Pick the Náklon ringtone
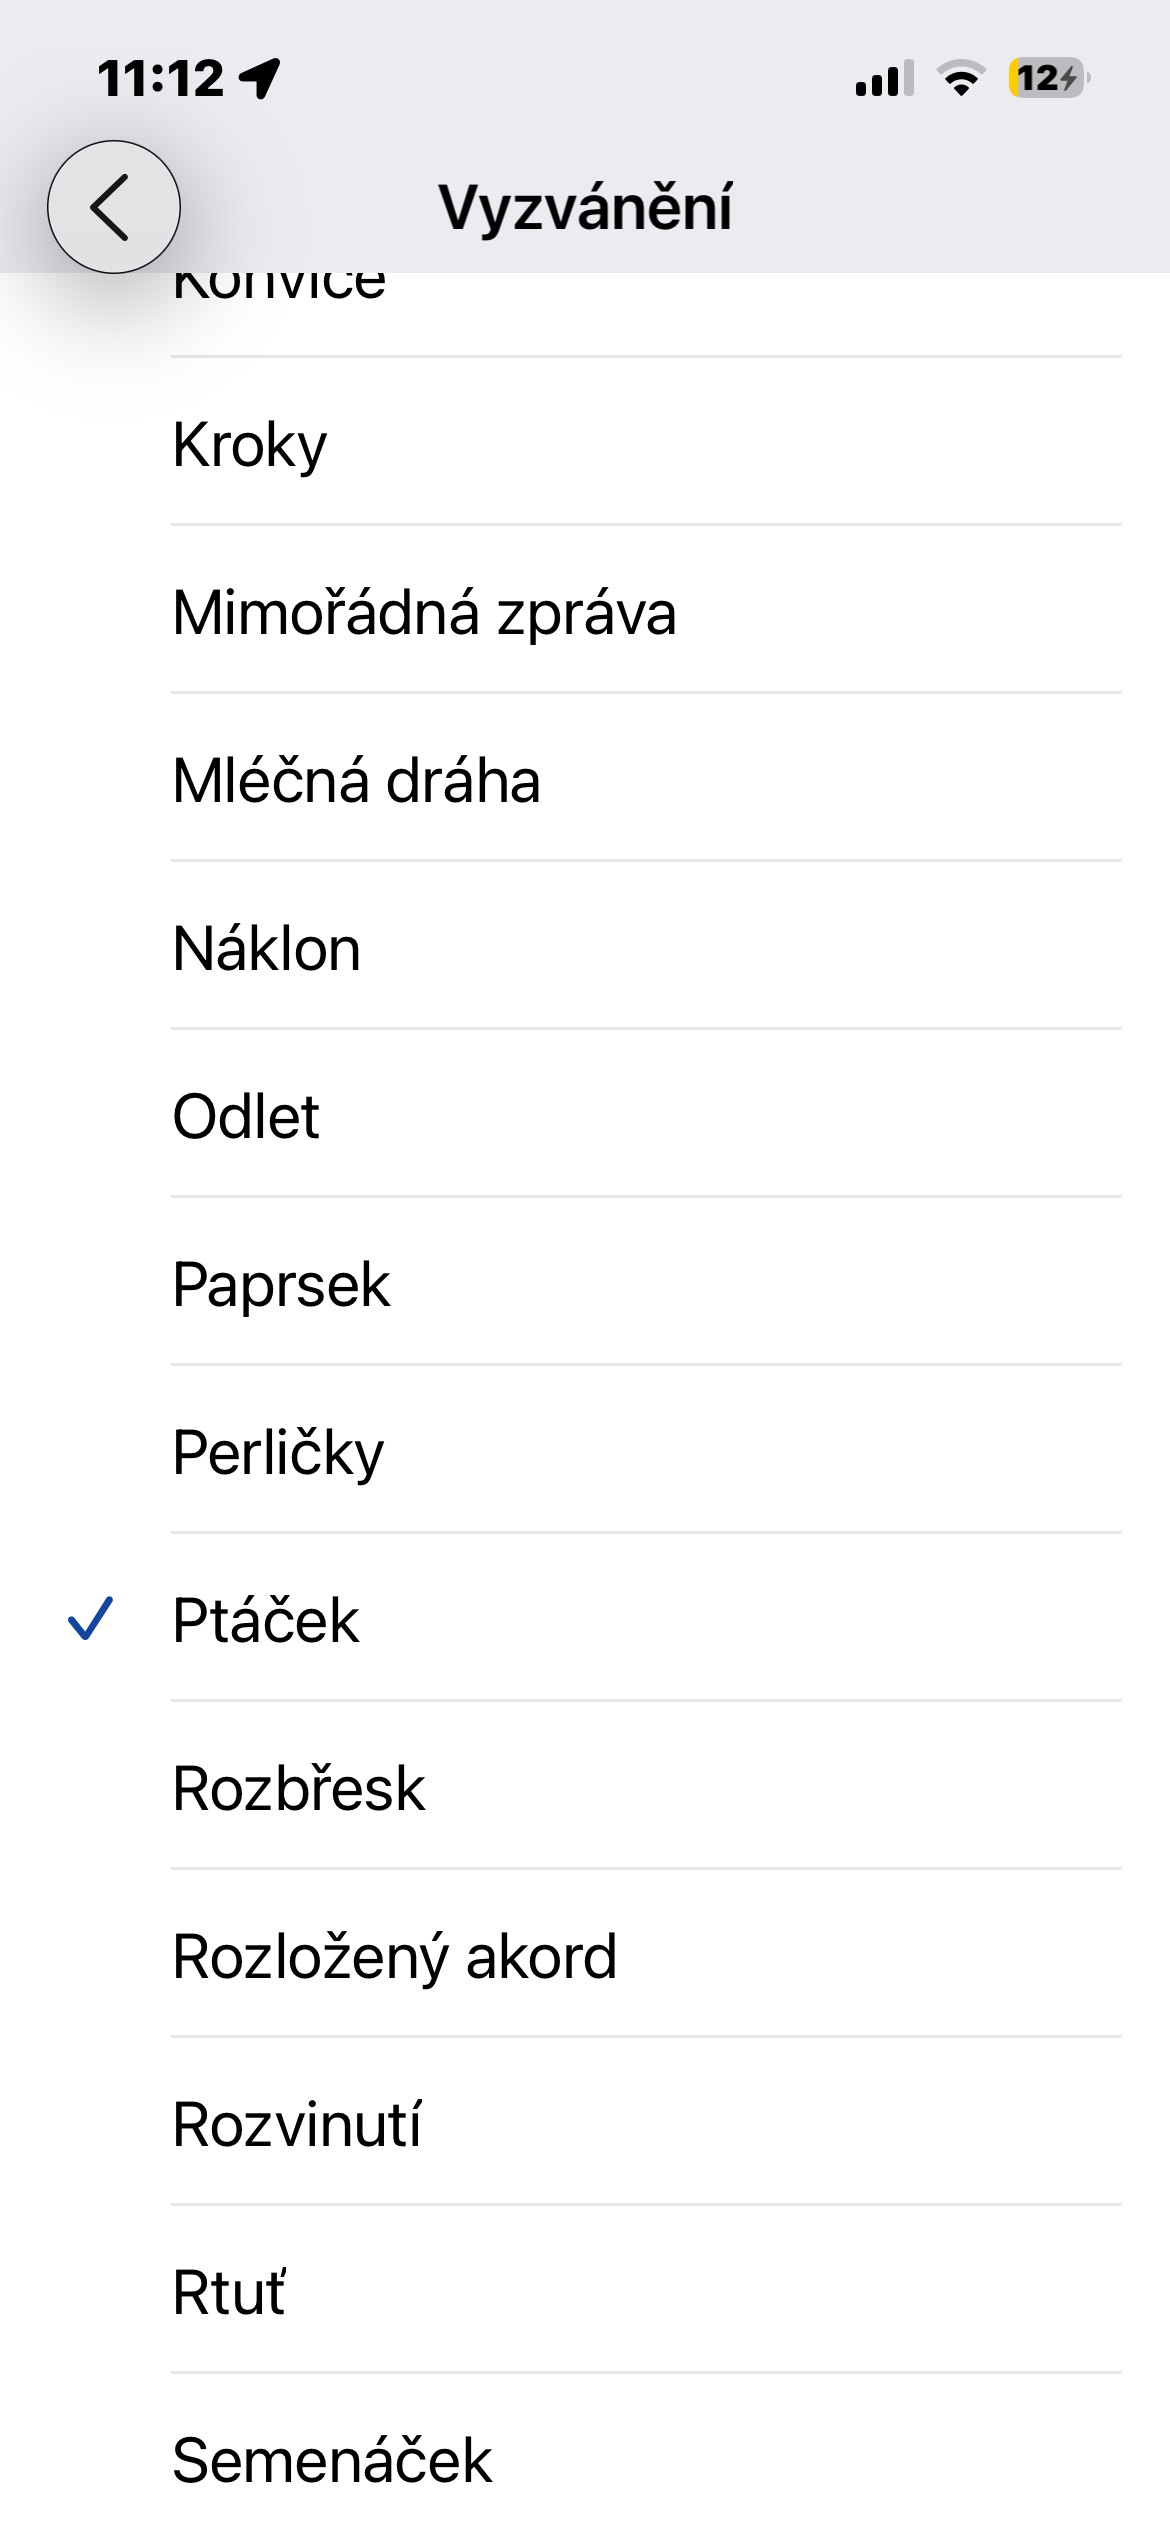Image resolution: width=1170 pixels, height=2532 pixels. click(x=266, y=949)
